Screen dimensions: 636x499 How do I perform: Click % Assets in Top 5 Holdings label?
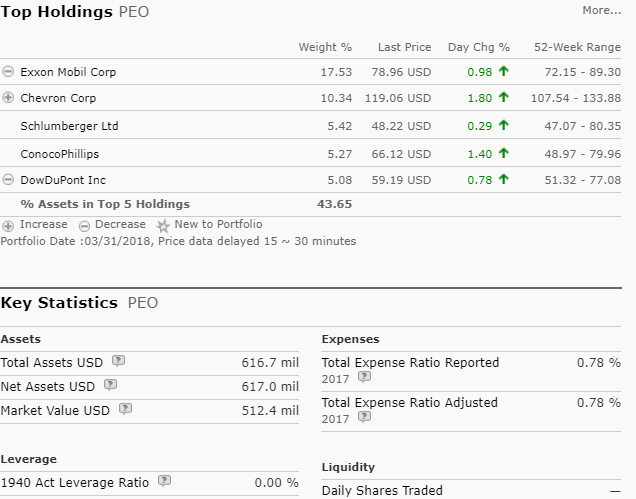[x=105, y=204]
